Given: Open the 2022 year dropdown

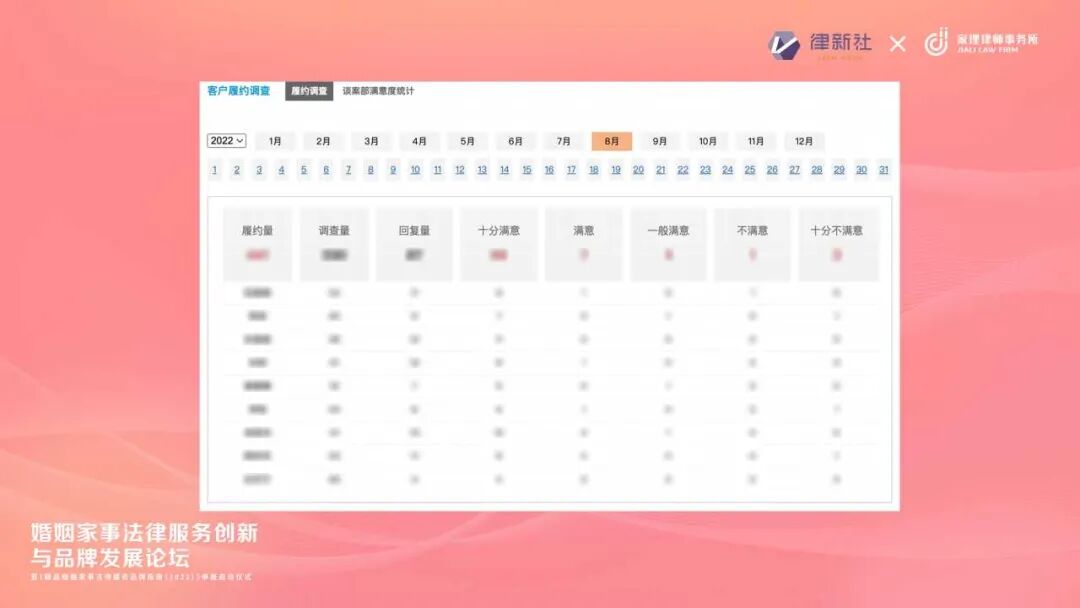Looking at the screenshot, I should (x=227, y=140).
